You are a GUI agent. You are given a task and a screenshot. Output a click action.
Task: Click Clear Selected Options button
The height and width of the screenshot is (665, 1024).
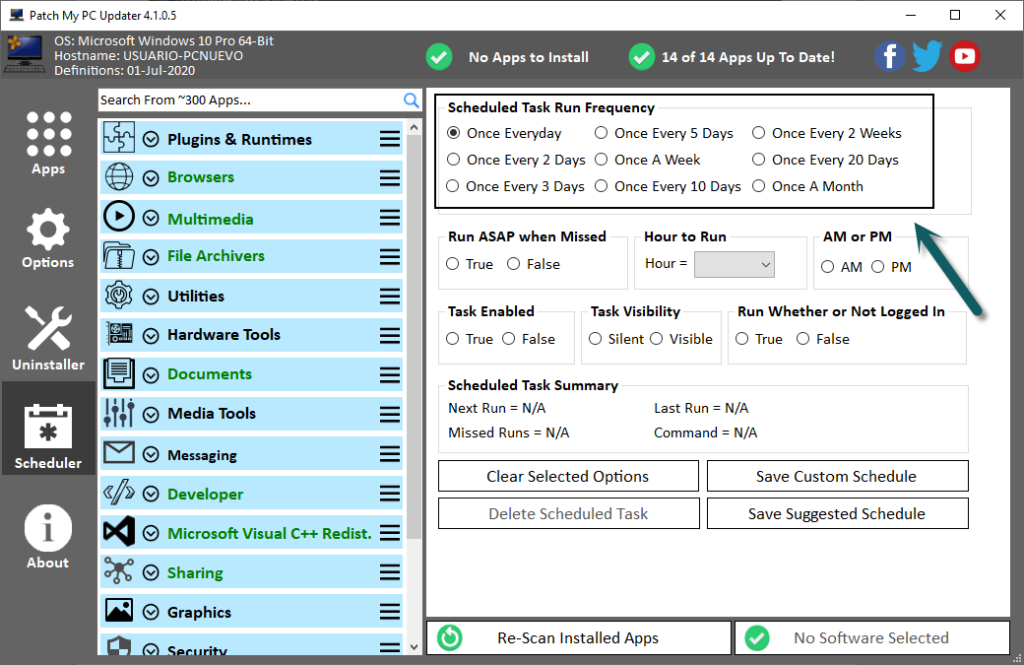(x=568, y=476)
